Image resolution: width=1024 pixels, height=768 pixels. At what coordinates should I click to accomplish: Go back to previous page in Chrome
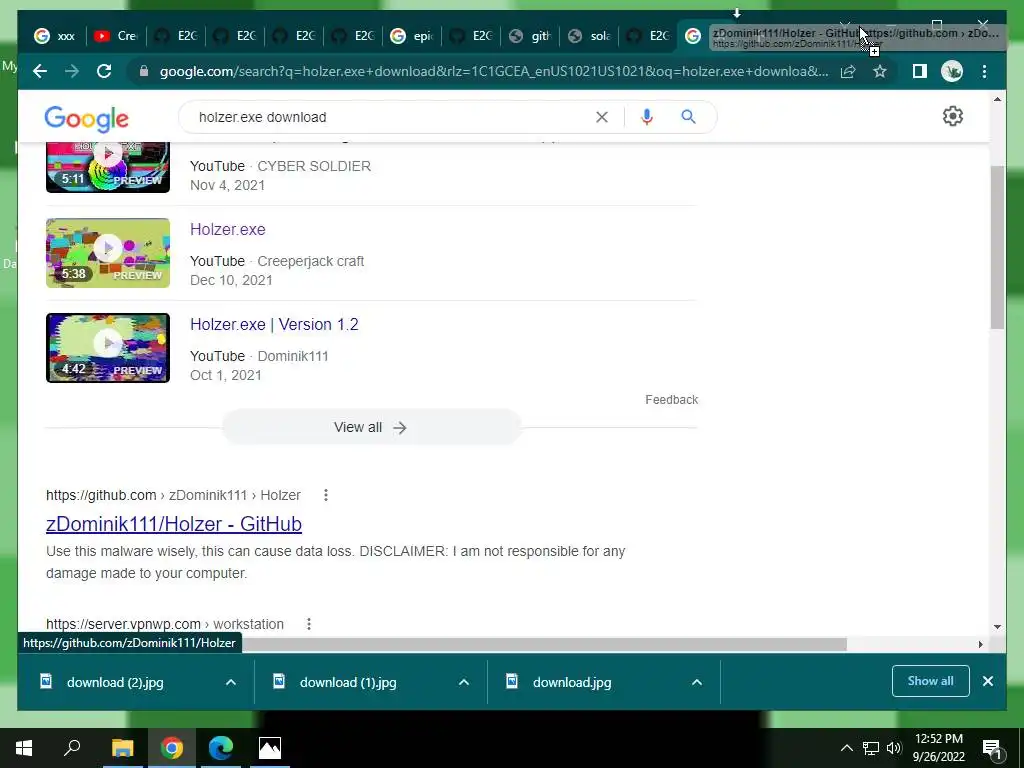pos(40,71)
